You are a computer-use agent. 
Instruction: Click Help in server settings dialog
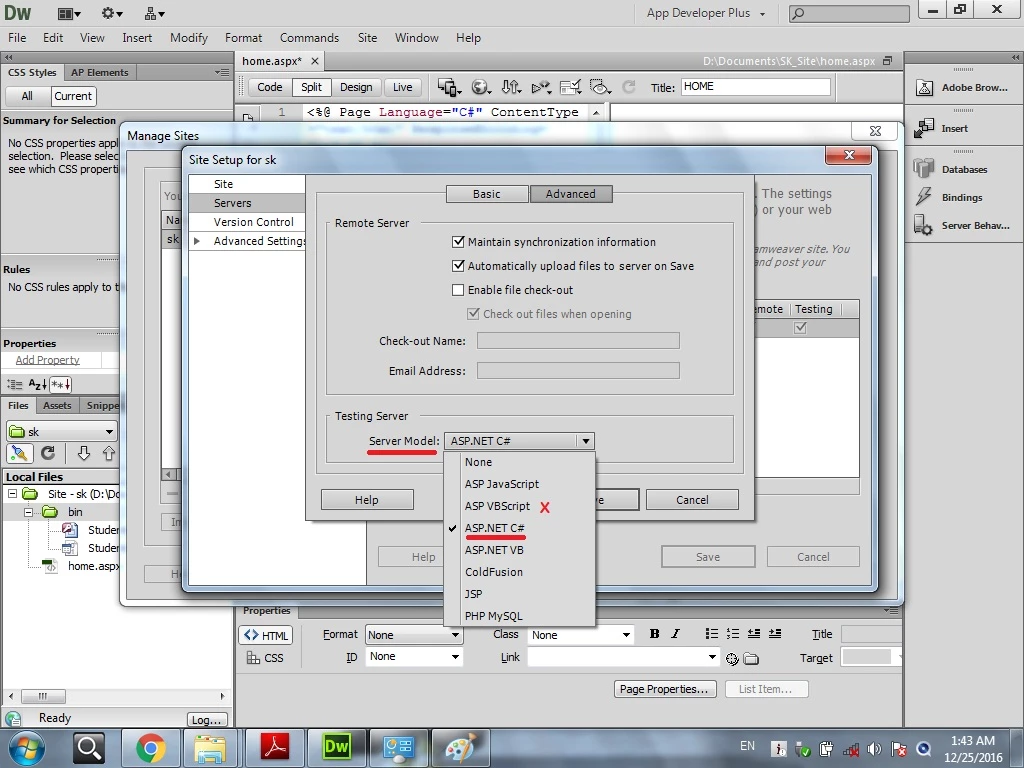pyautogui.click(x=366, y=500)
